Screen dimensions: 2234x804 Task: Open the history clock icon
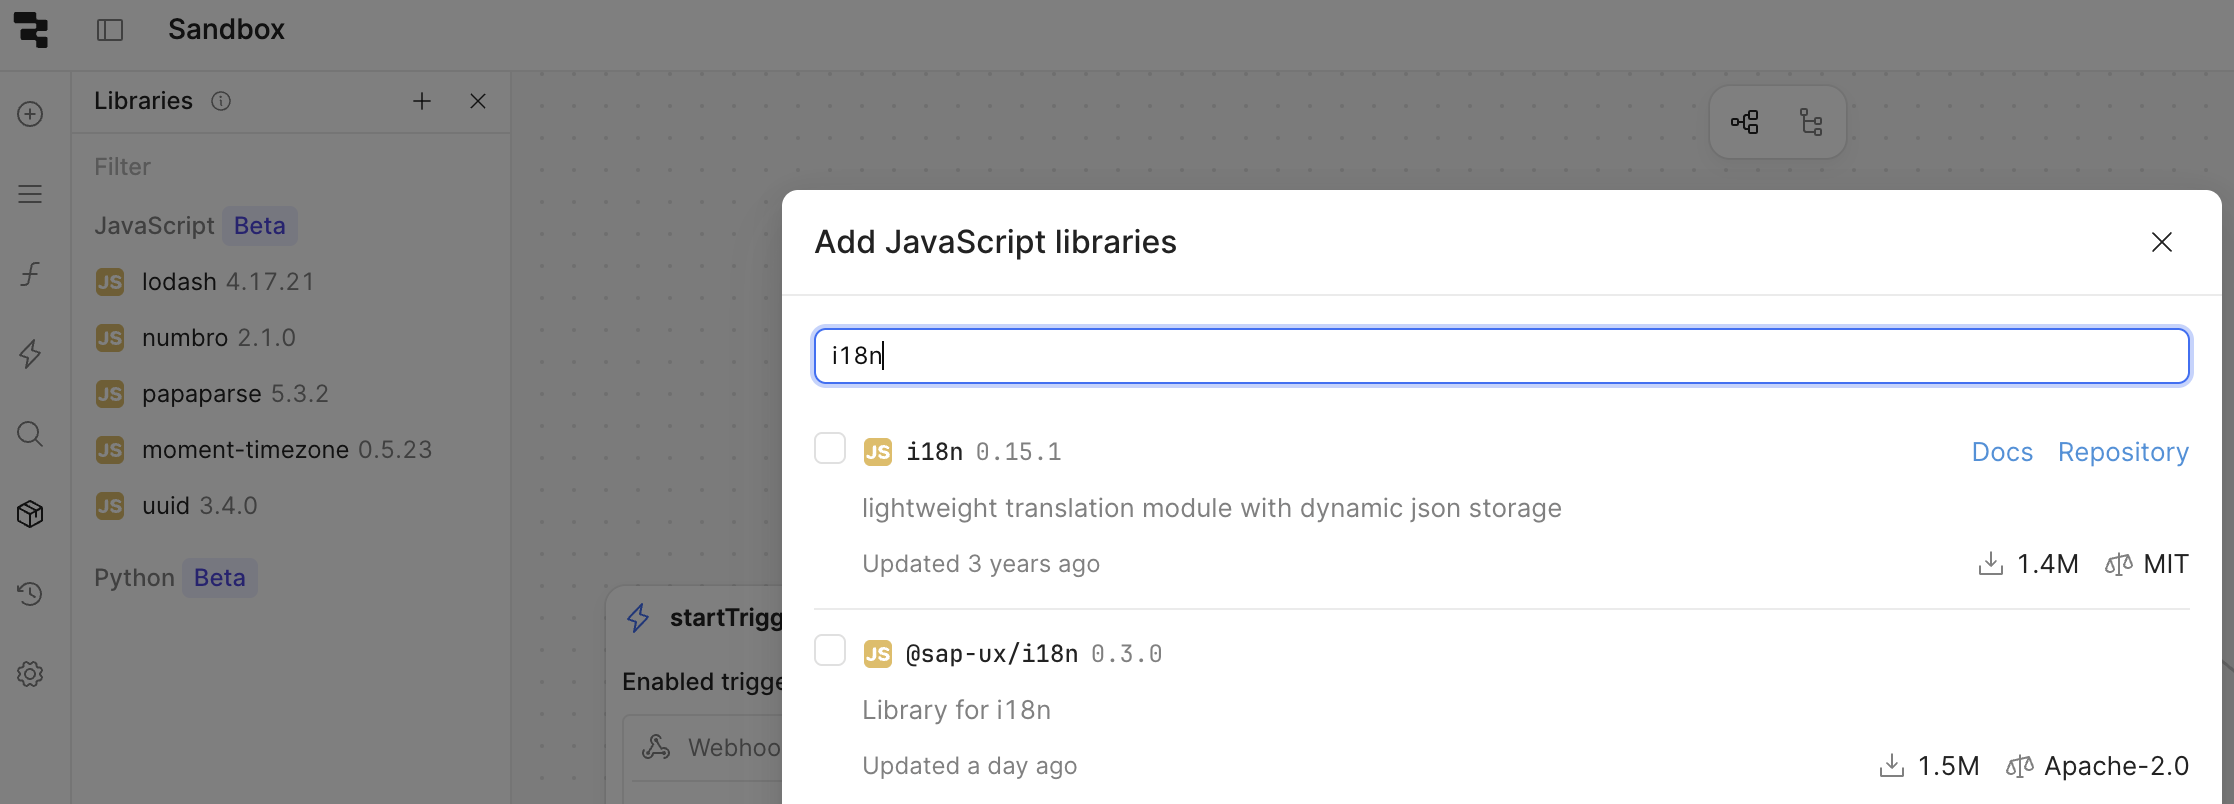pyautogui.click(x=30, y=594)
